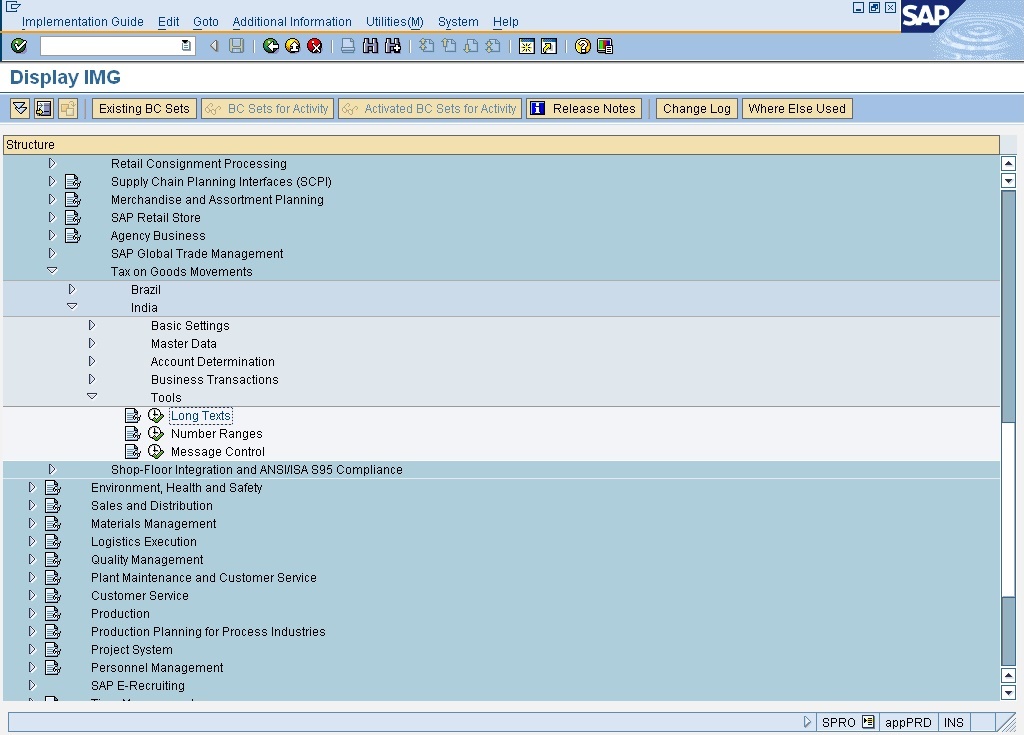The image size is (1024, 735).
Task: Click the First Page icon
Action: click(426, 46)
